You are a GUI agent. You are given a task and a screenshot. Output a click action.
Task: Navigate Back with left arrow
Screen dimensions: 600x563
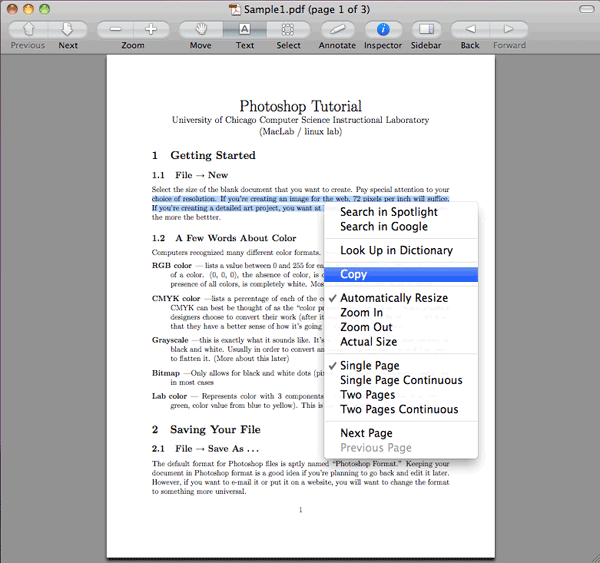[x=470, y=29]
